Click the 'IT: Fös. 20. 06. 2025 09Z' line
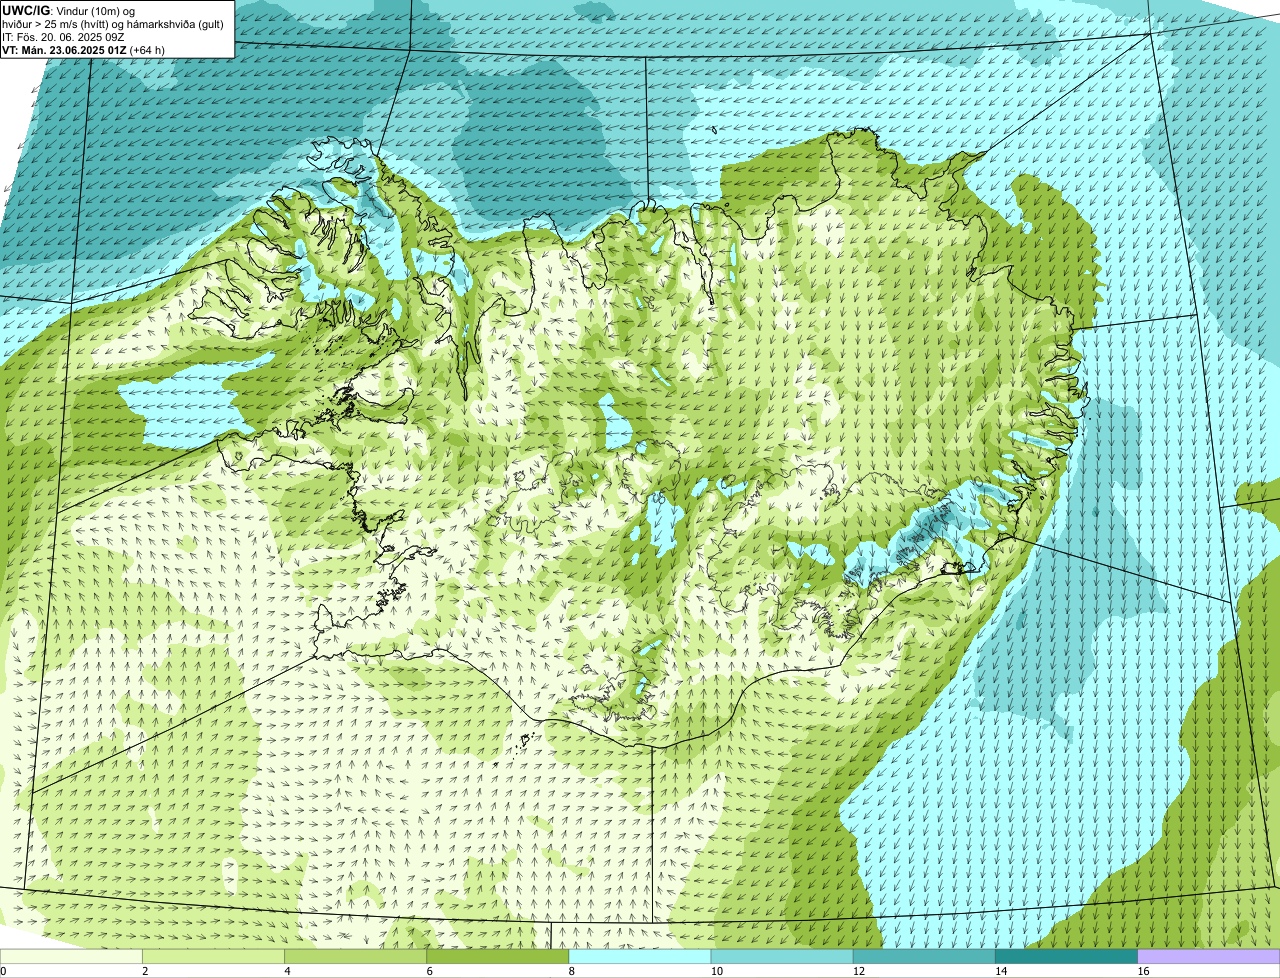1280x978 pixels. (63, 36)
